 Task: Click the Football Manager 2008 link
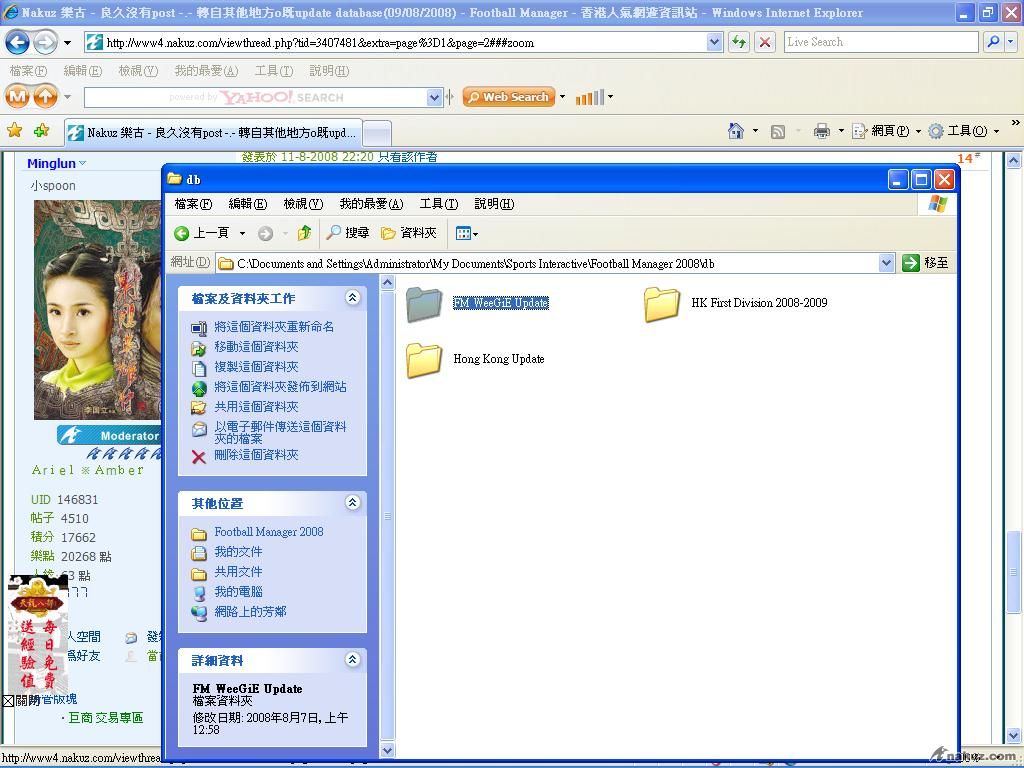268,532
